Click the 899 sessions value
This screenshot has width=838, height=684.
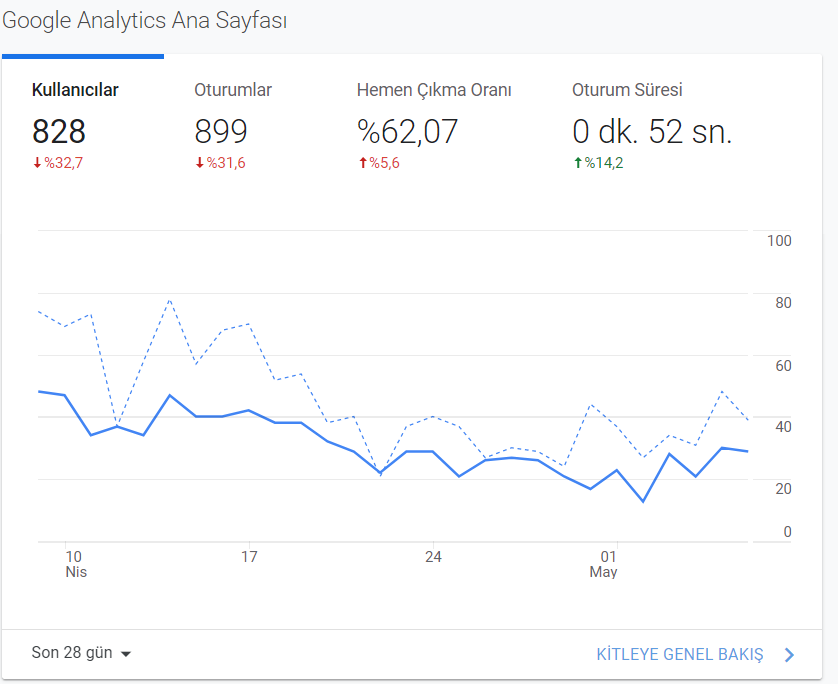click(221, 131)
